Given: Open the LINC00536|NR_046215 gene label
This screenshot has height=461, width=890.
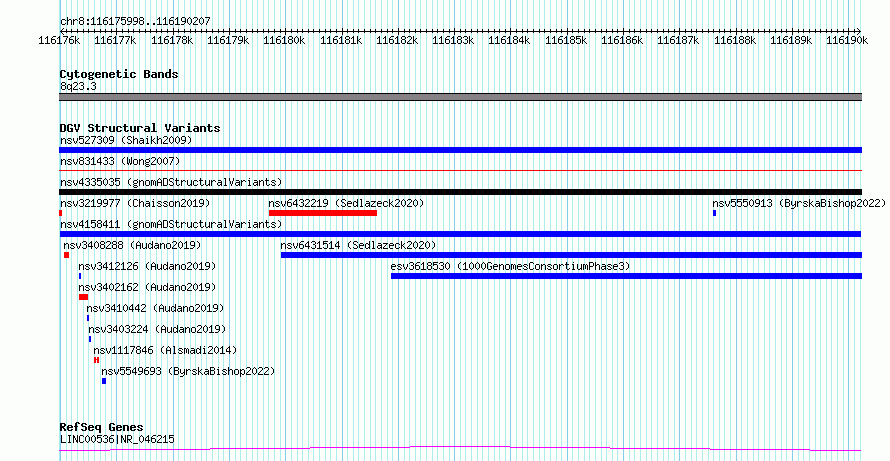Looking at the screenshot, I should [x=117, y=439].
